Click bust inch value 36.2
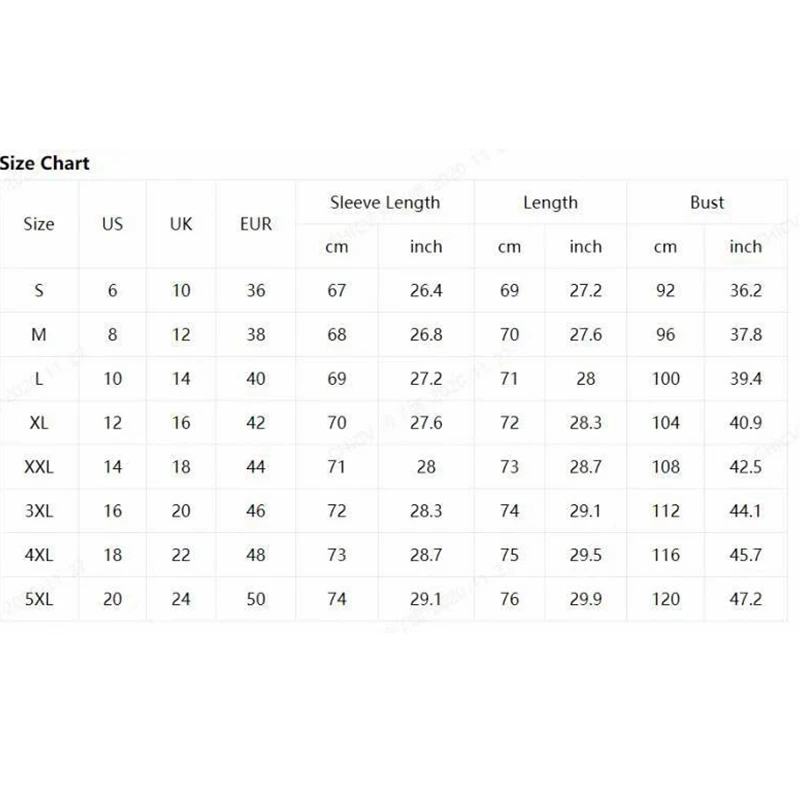The width and height of the screenshot is (800, 800). coord(745,291)
